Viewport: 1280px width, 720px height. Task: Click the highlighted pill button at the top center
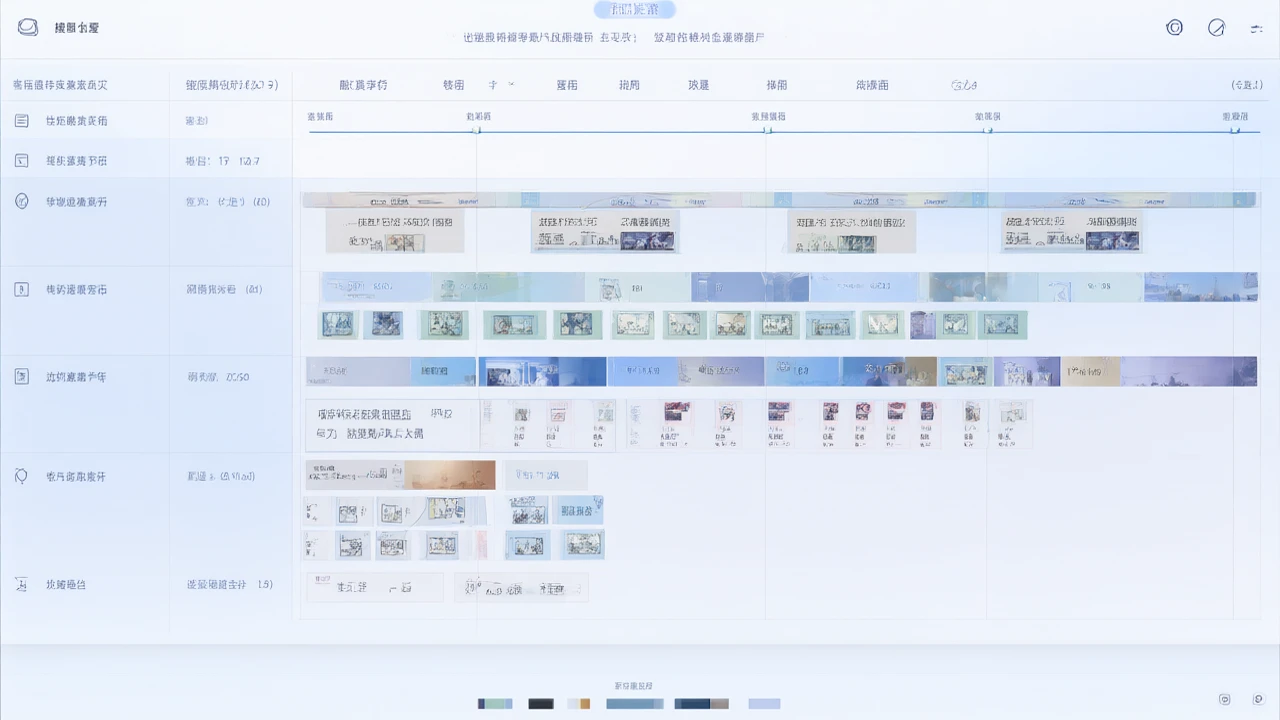[x=635, y=10]
